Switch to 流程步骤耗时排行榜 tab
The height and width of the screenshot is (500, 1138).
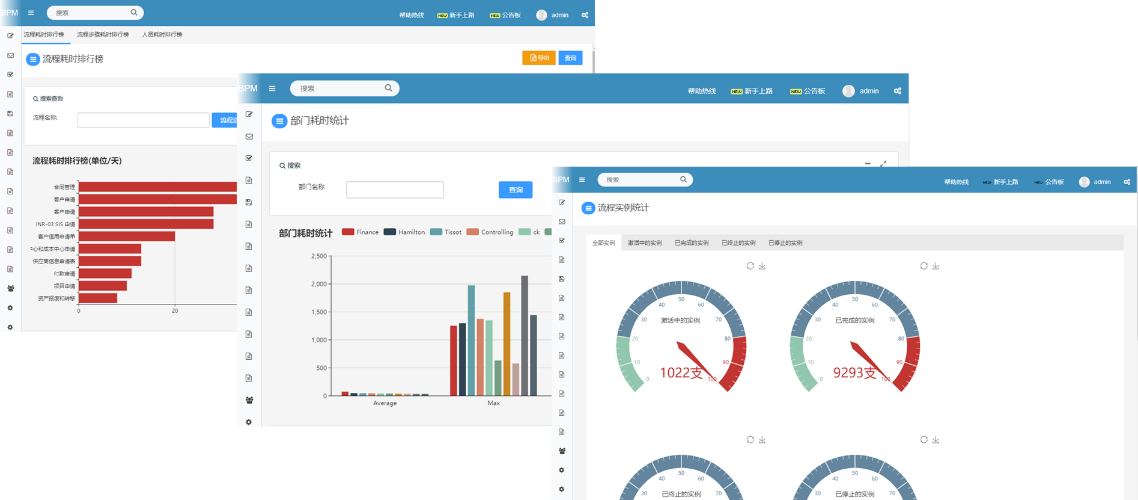pos(102,35)
